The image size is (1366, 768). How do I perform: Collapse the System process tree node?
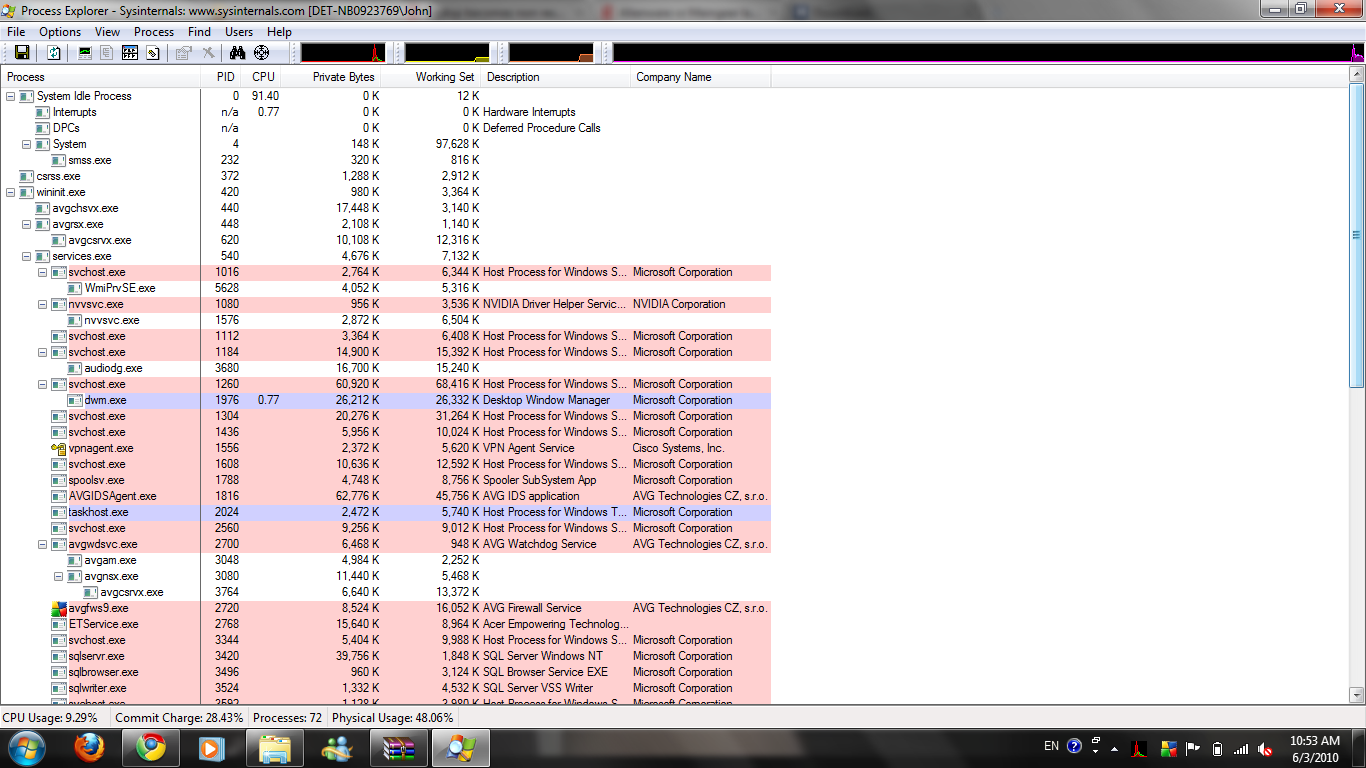pyautogui.click(x=27, y=144)
